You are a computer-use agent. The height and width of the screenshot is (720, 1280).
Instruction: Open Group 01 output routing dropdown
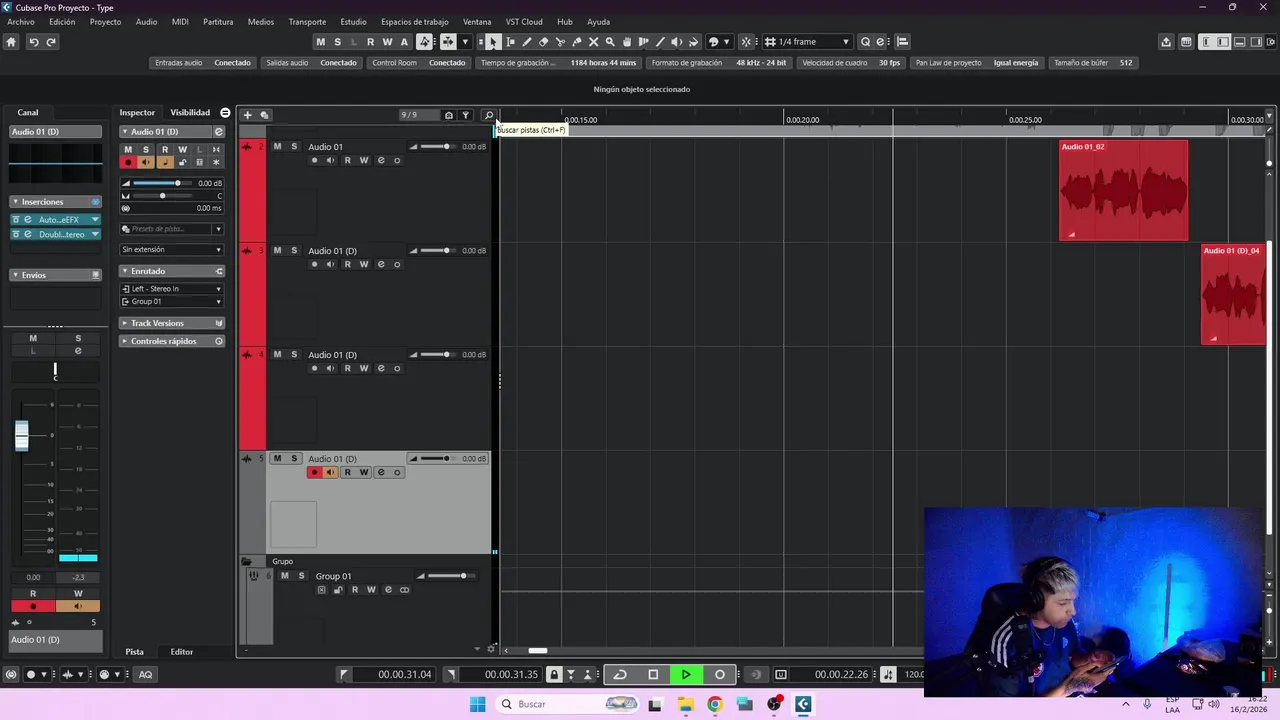[171, 301]
